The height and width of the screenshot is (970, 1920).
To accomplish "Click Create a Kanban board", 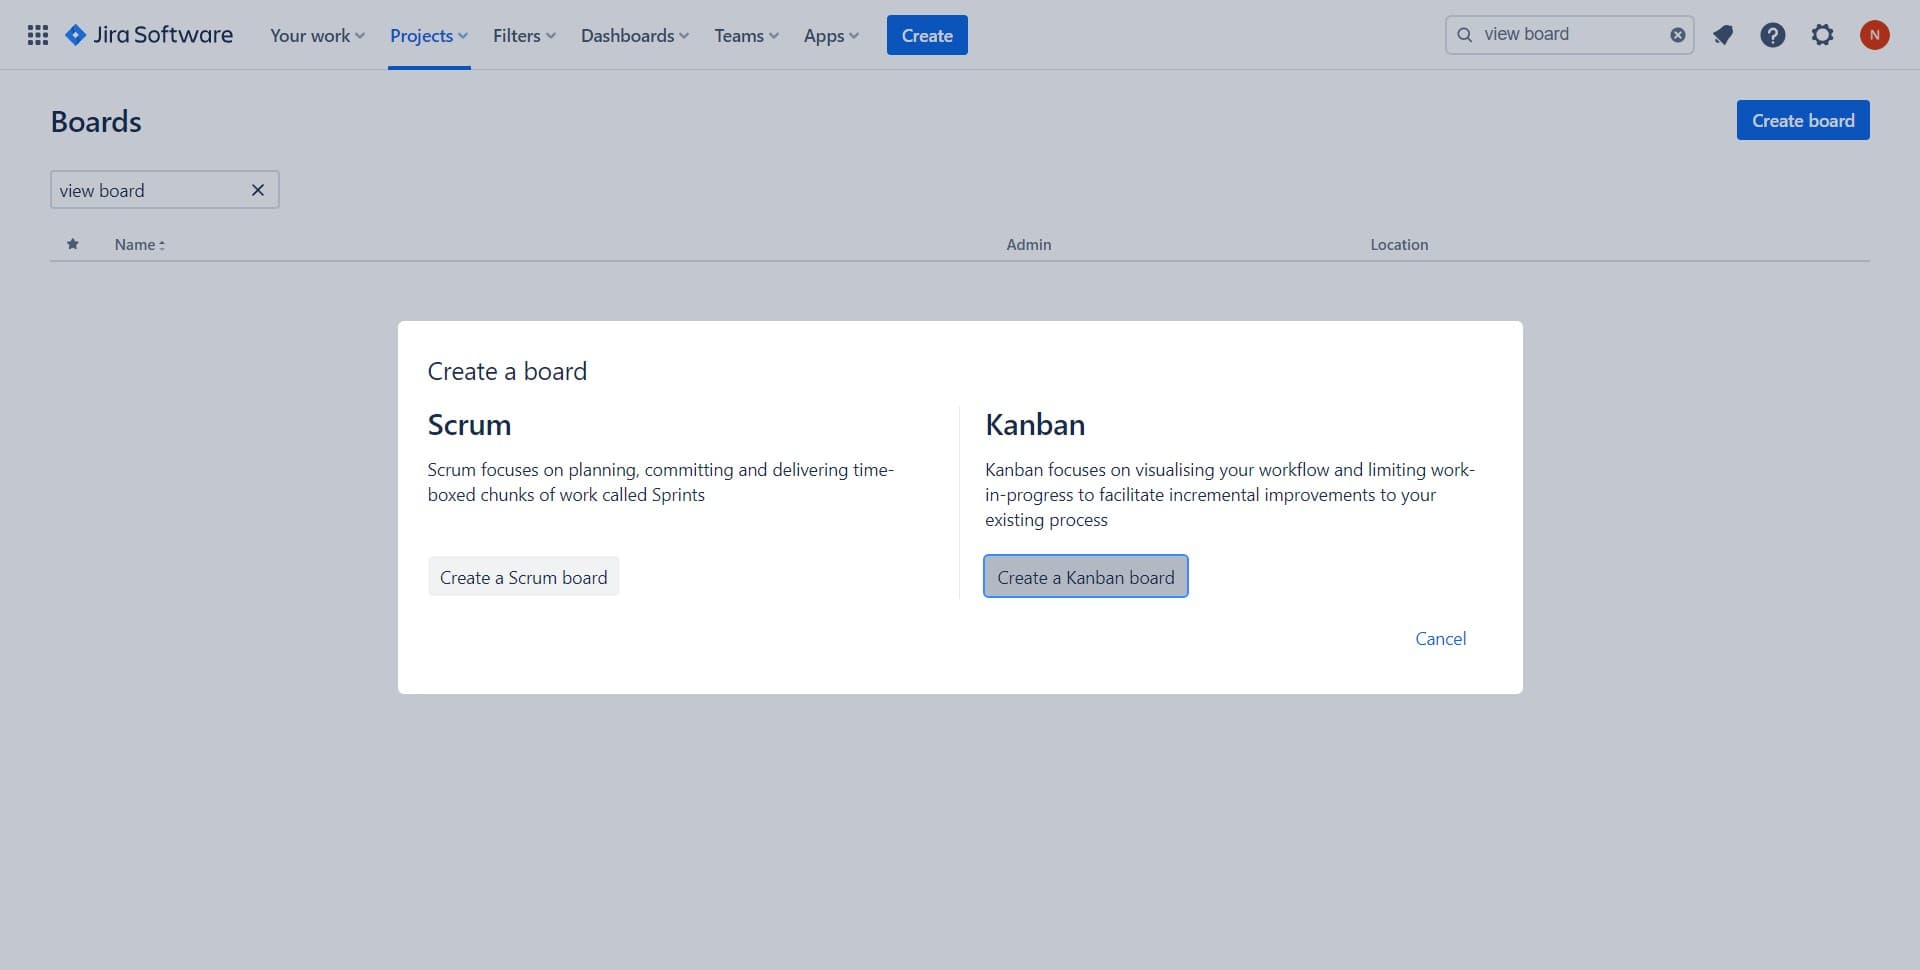I will pyautogui.click(x=1085, y=576).
